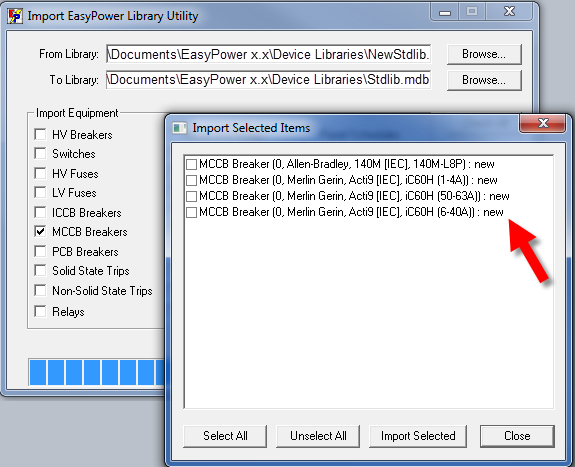Browse for the To Library file
The image size is (575, 467).
coord(484,80)
